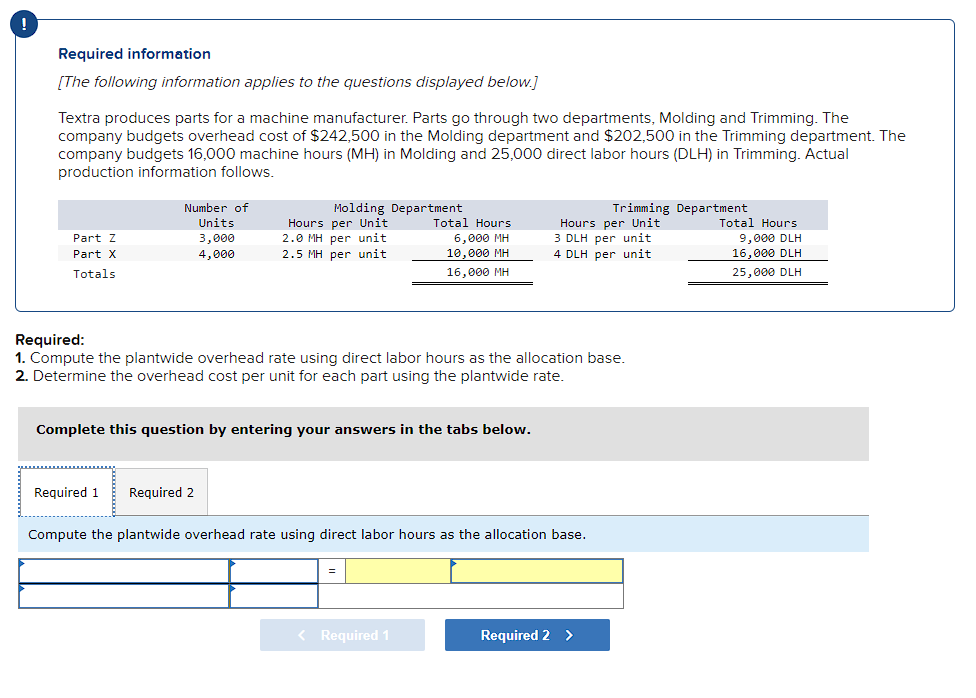This screenshot has height=698, width=976.
Task: Click the equals sign cell
Action: pyautogui.click(x=332, y=571)
